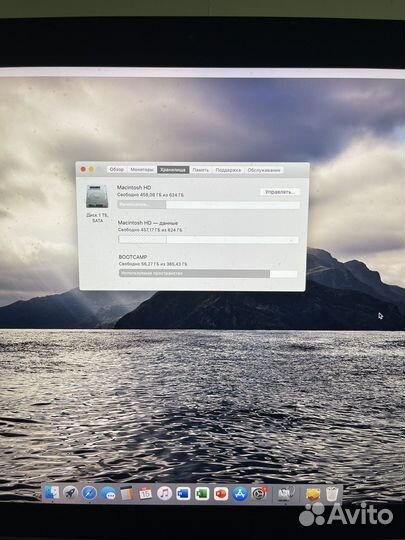Switch to the Поддержка tab

(x=228, y=170)
